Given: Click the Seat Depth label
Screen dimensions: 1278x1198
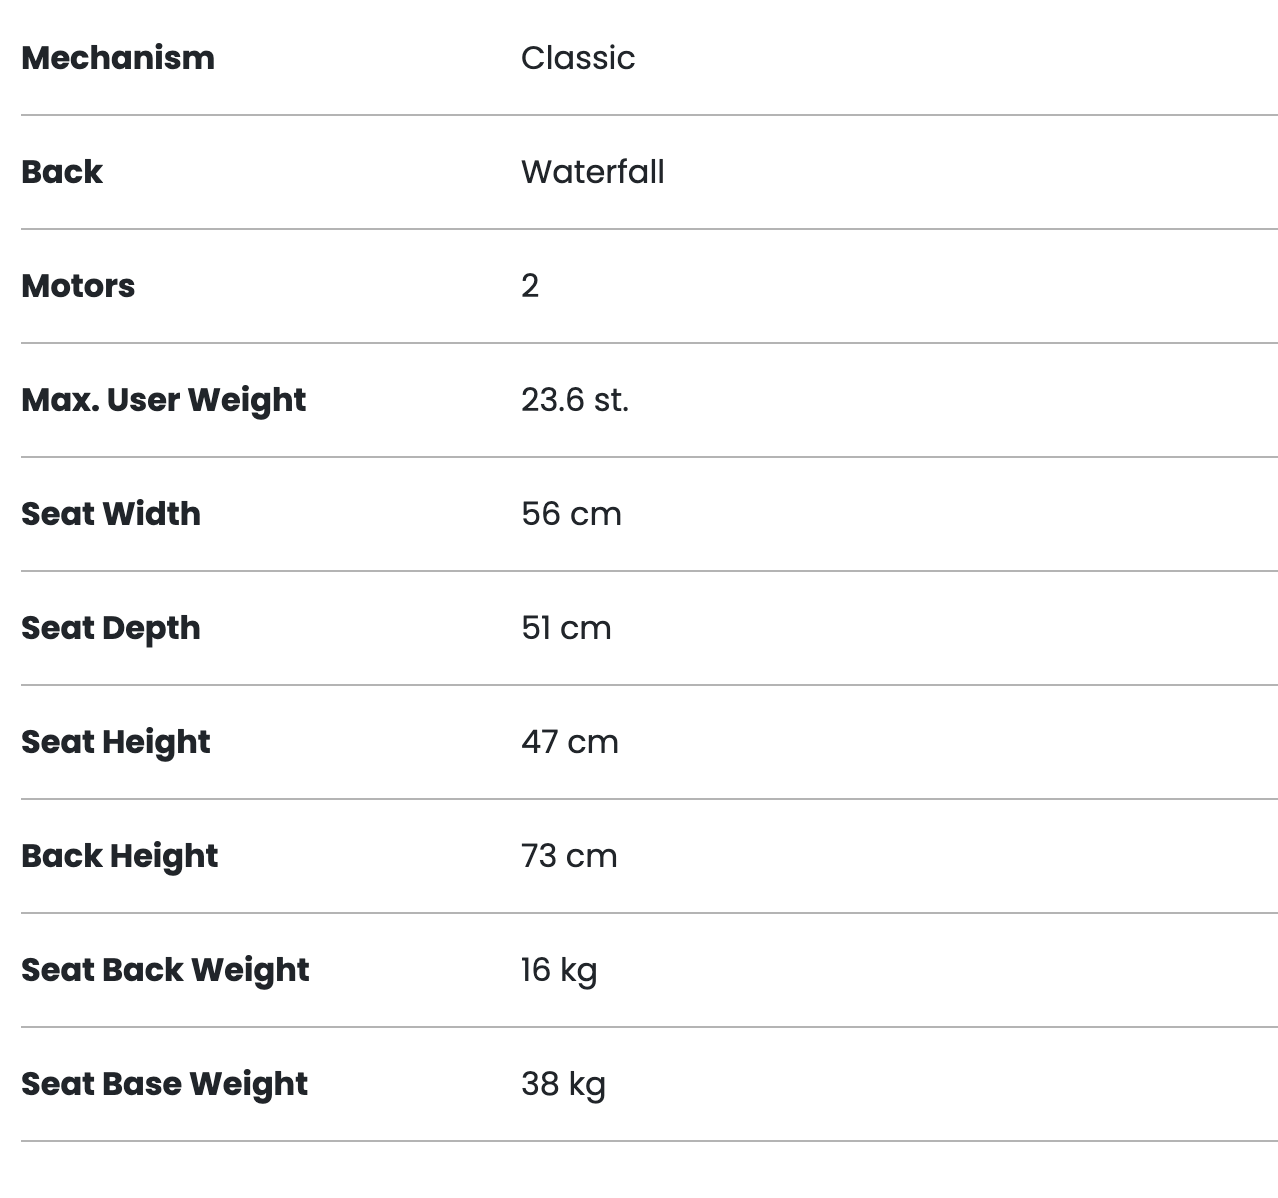Looking at the screenshot, I should (111, 628).
